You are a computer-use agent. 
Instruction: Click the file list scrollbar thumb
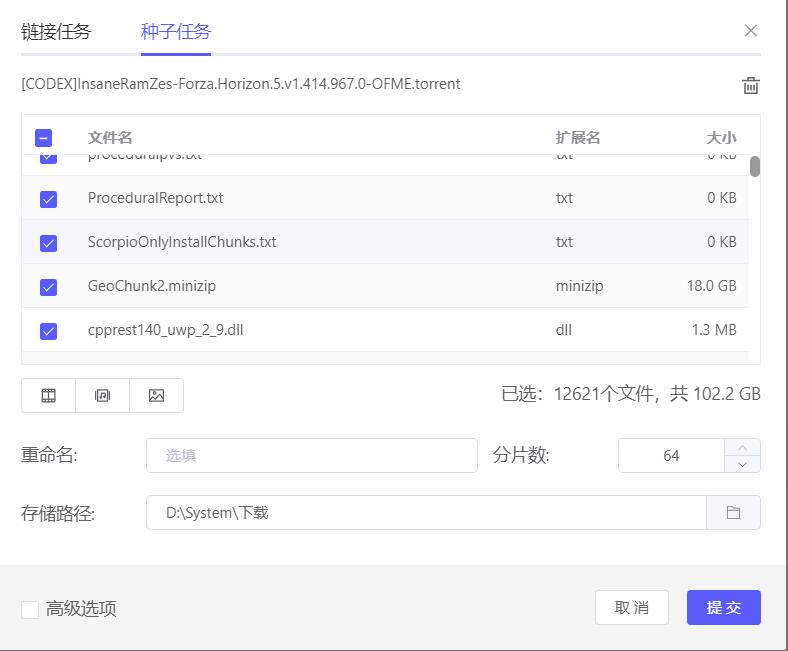click(x=754, y=166)
